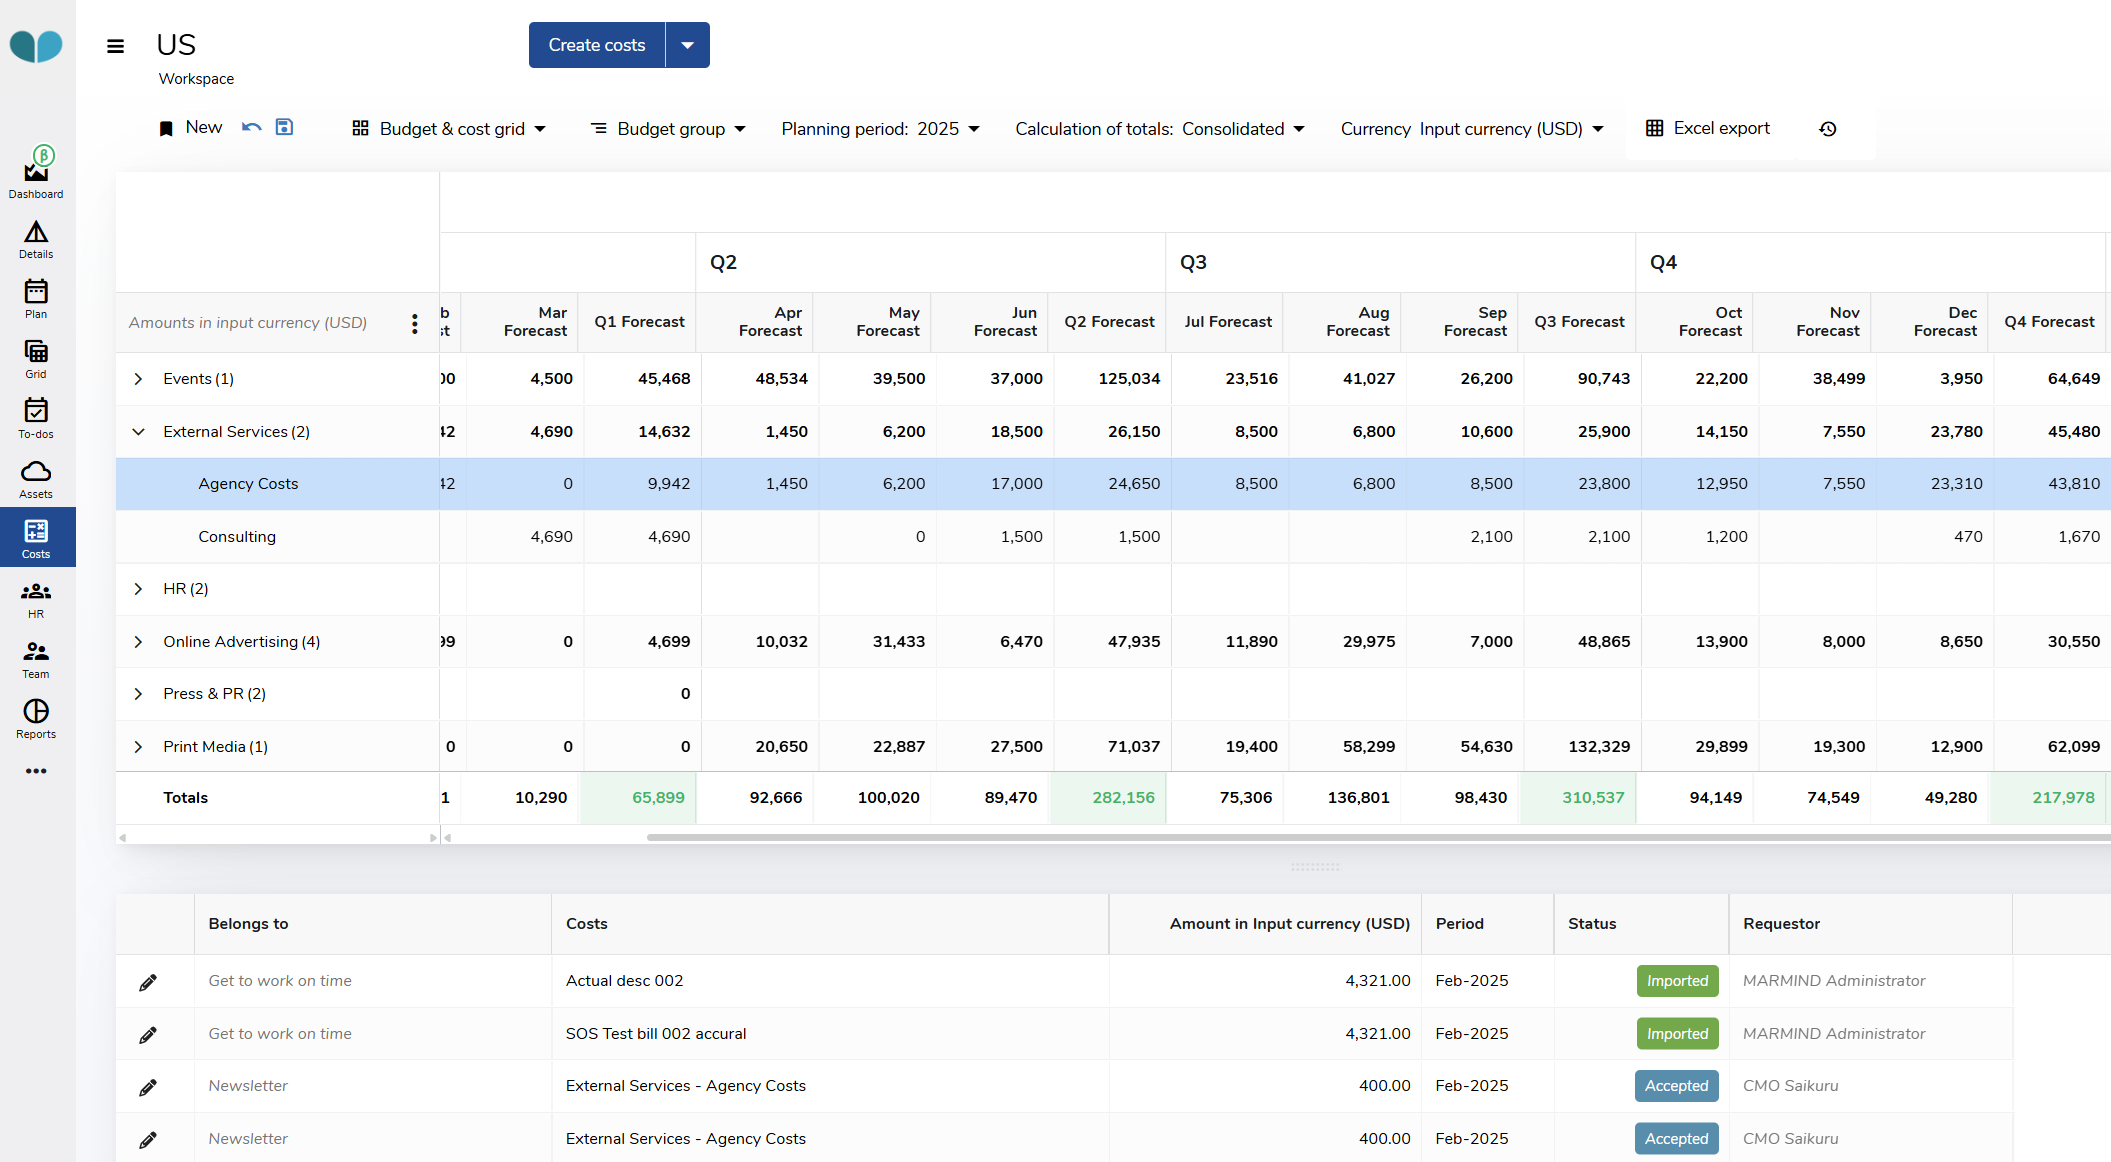
Task: Click the Create costs button
Action: [x=597, y=45]
